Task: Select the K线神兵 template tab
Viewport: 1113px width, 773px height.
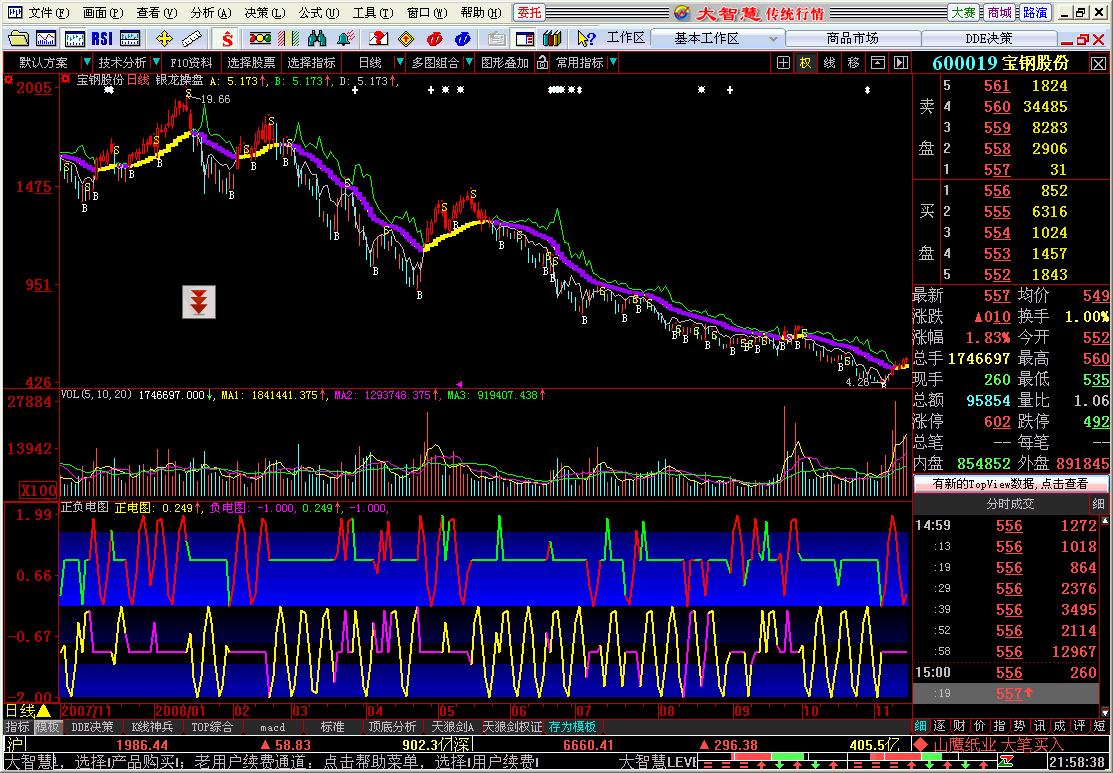Action: click(153, 727)
